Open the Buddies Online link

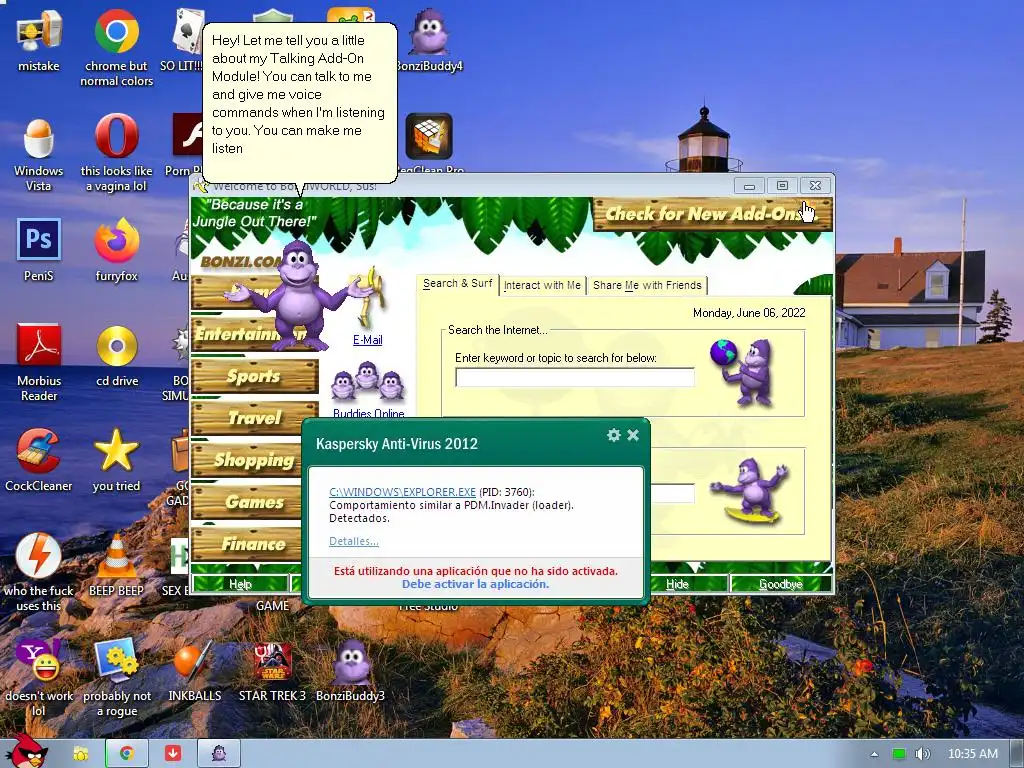click(368, 413)
